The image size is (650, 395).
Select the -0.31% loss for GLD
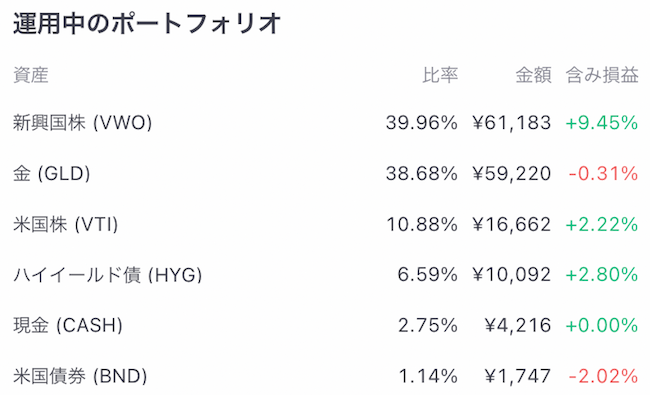click(603, 174)
